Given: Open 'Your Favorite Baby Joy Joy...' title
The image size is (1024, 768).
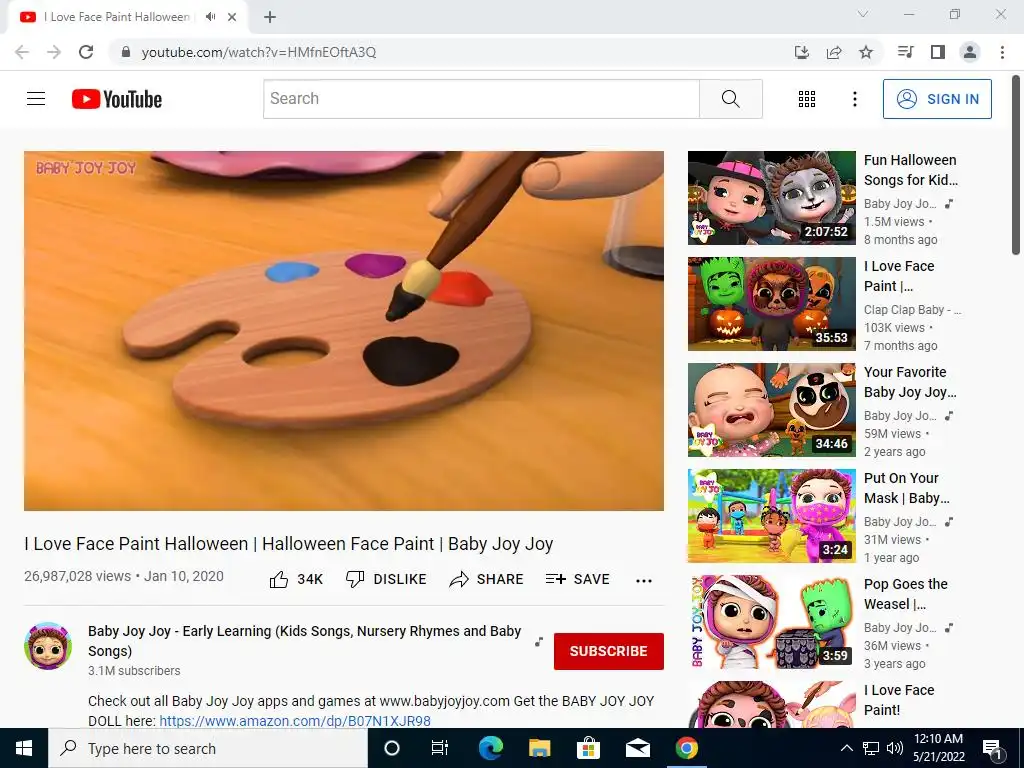Looking at the screenshot, I should click(x=910, y=382).
